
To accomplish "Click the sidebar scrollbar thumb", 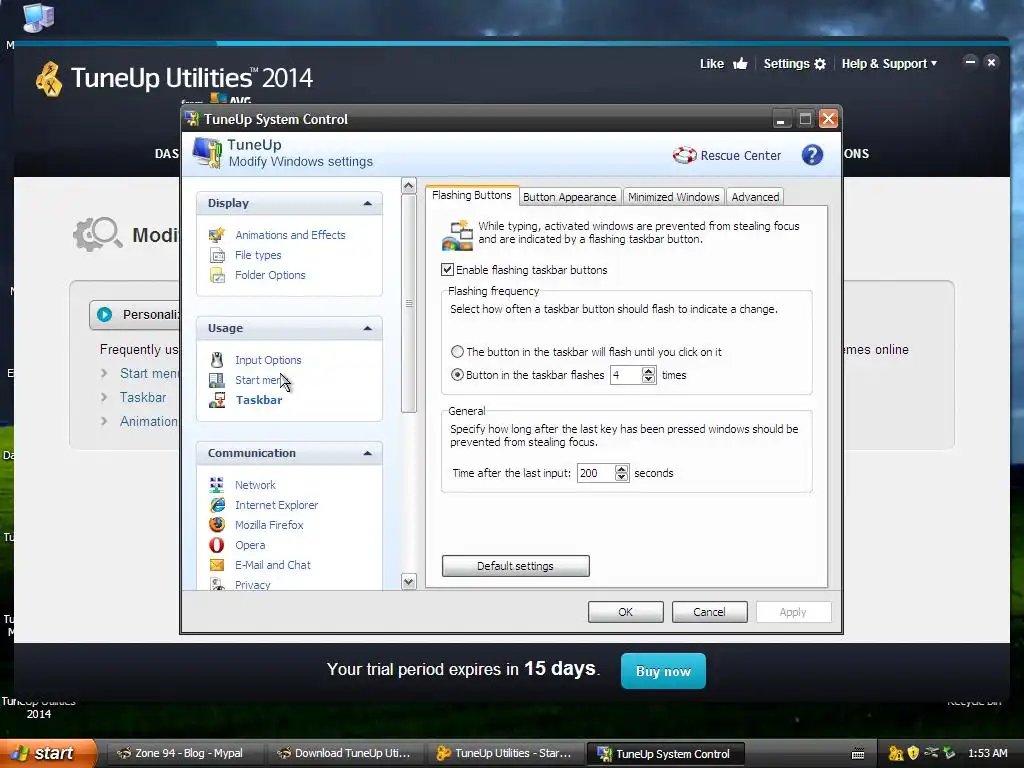I will coord(409,304).
